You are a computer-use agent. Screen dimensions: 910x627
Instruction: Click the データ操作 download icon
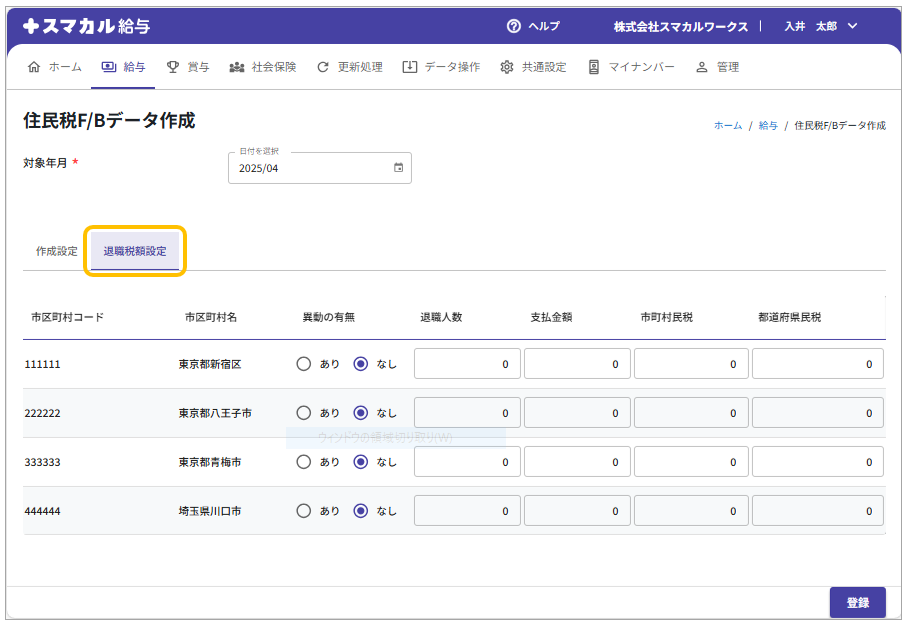pos(409,67)
